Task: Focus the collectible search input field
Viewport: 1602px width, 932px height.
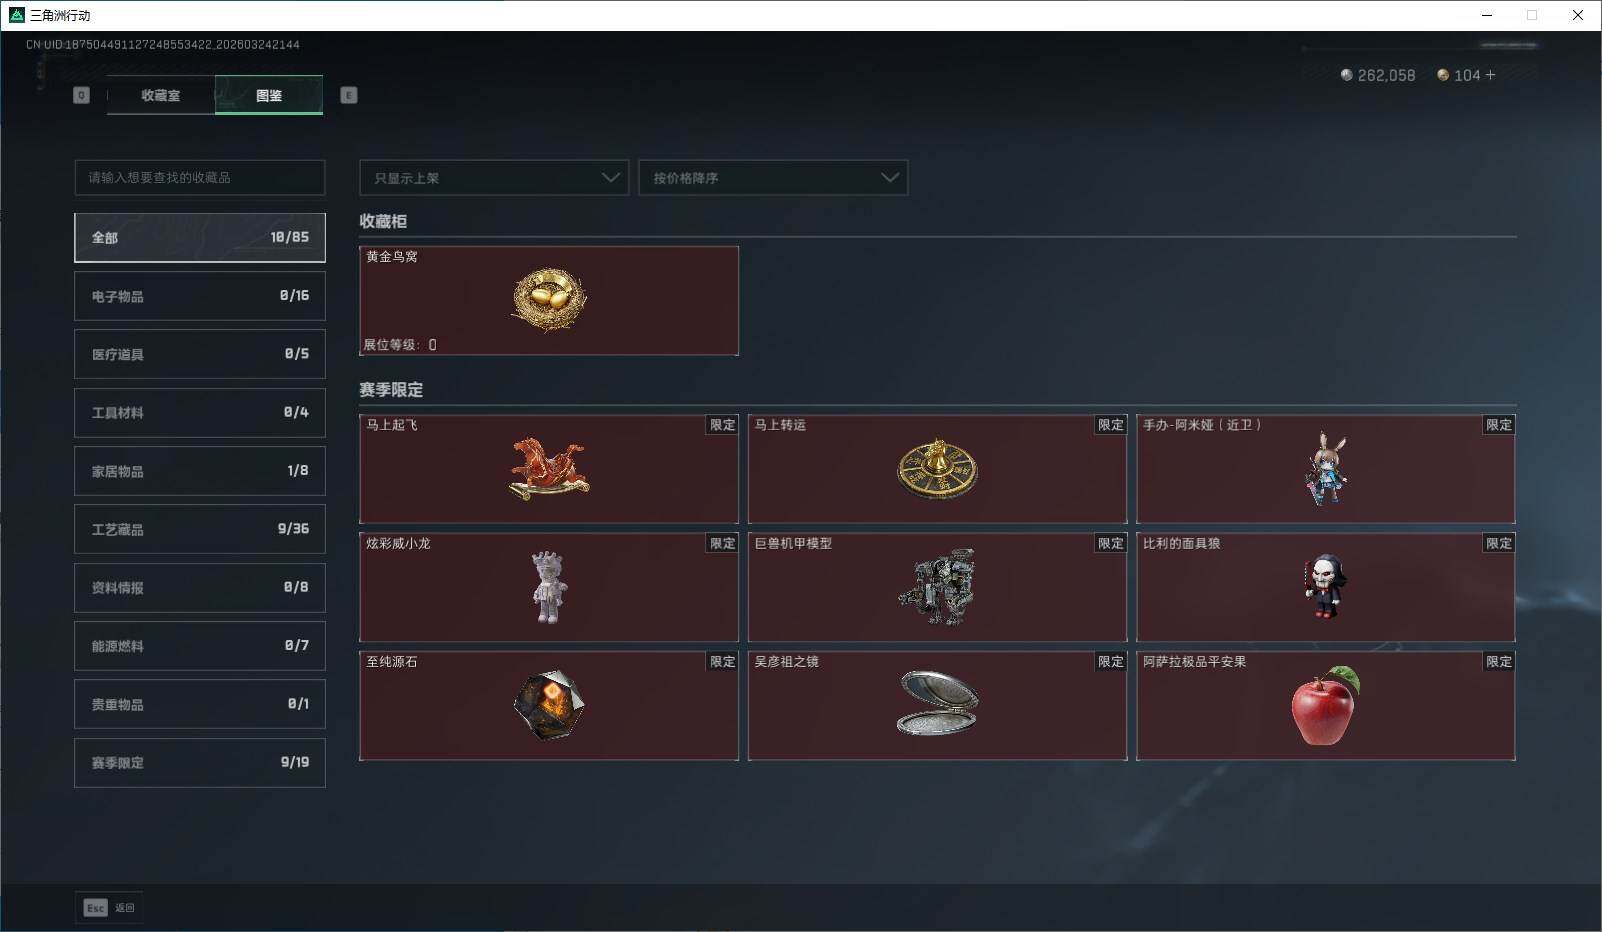Action: point(200,178)
